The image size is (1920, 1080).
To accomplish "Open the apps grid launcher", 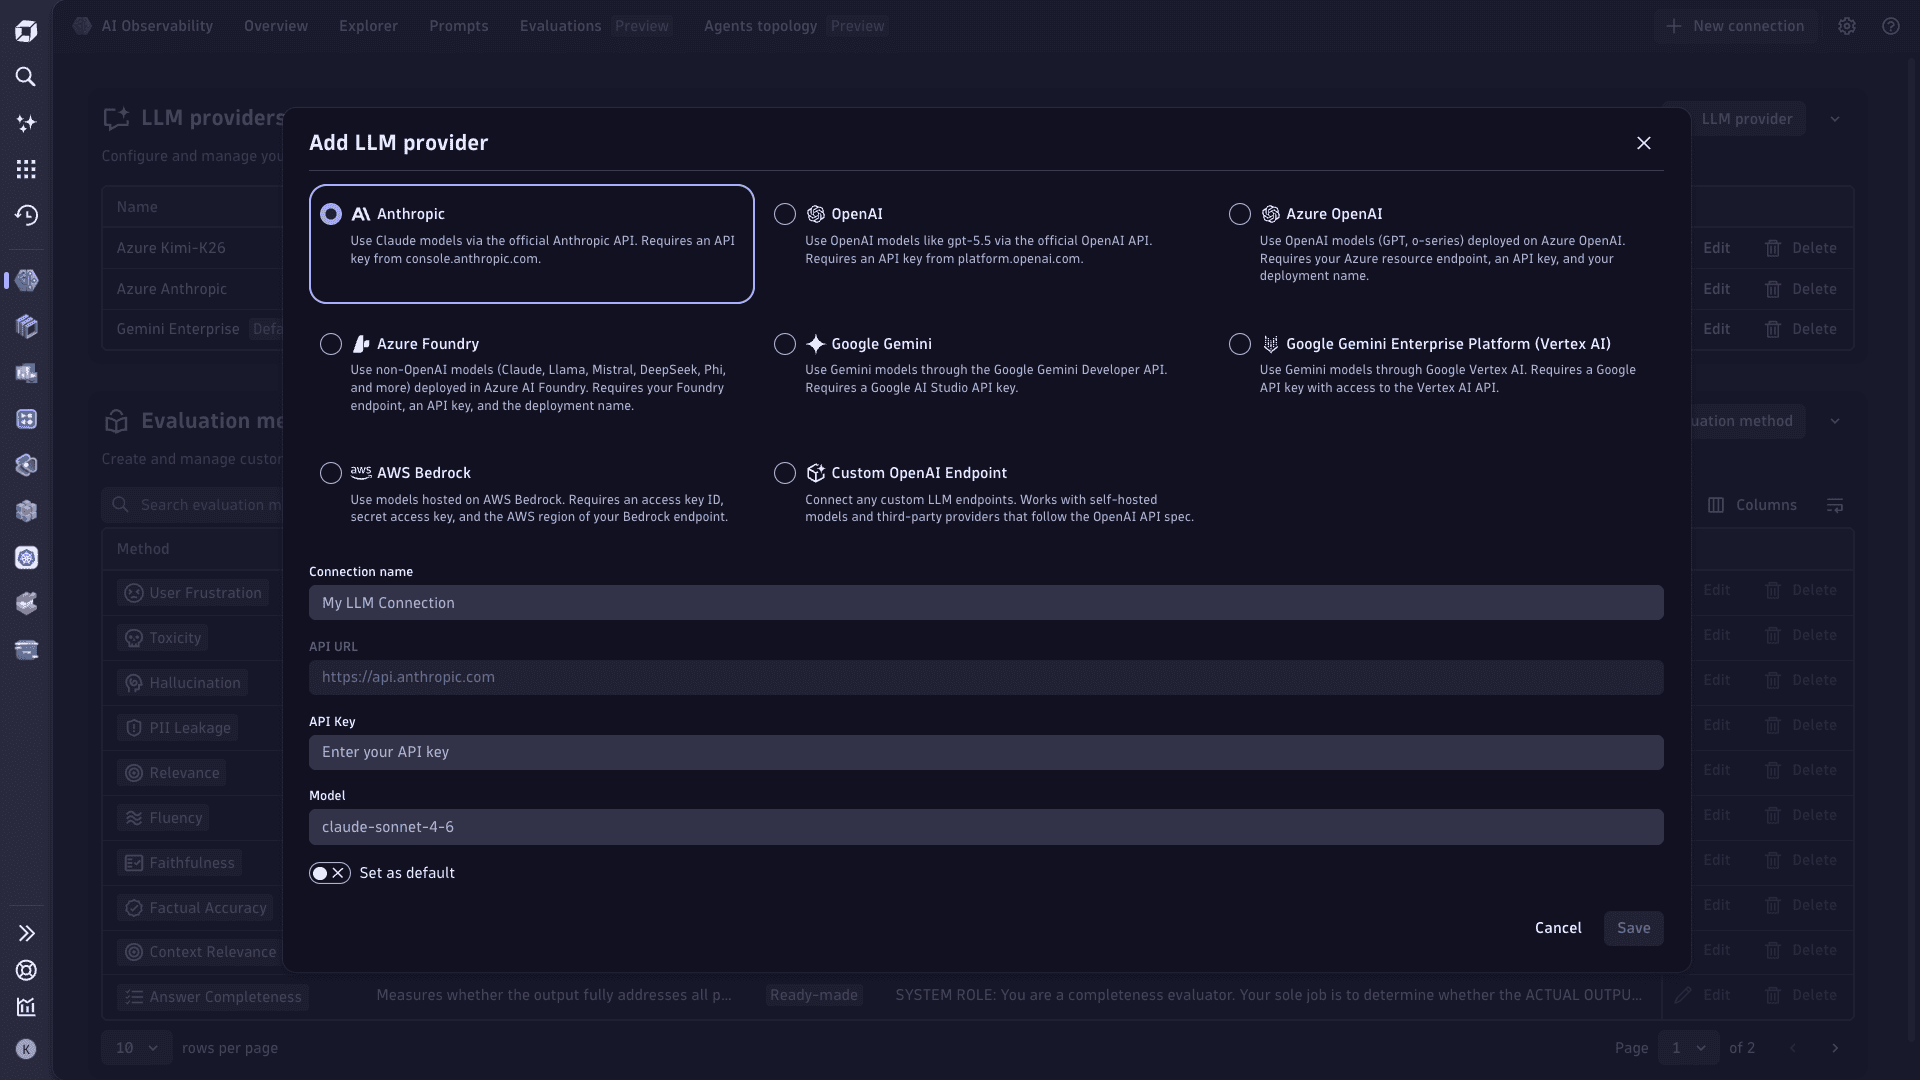I will (26, 169).
